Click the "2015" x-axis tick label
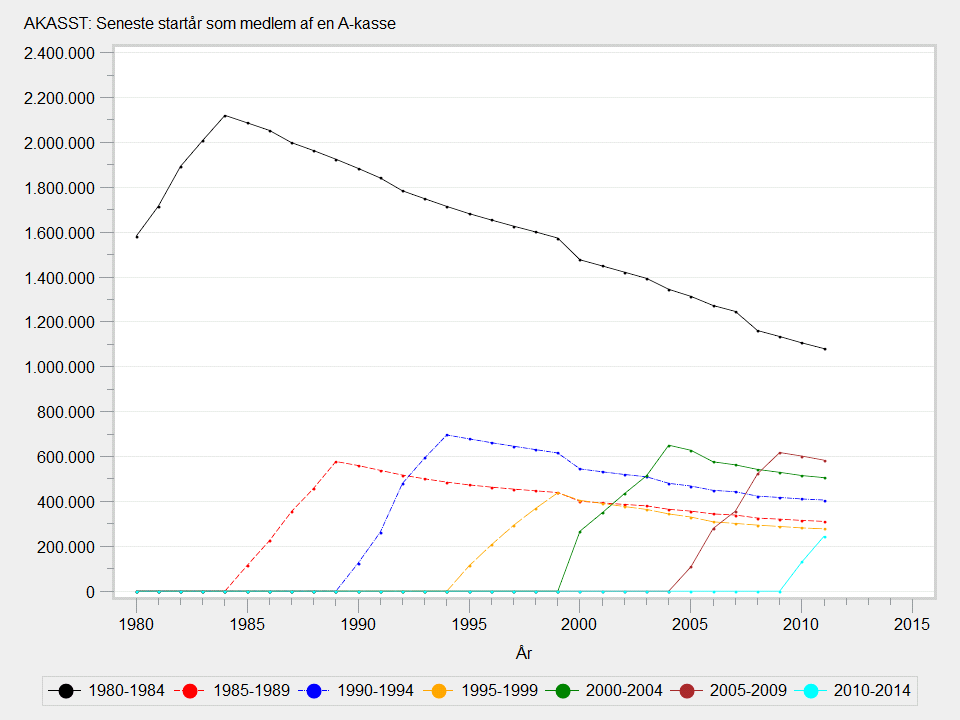Screen dimensions: 960x720 click(912, 624)
